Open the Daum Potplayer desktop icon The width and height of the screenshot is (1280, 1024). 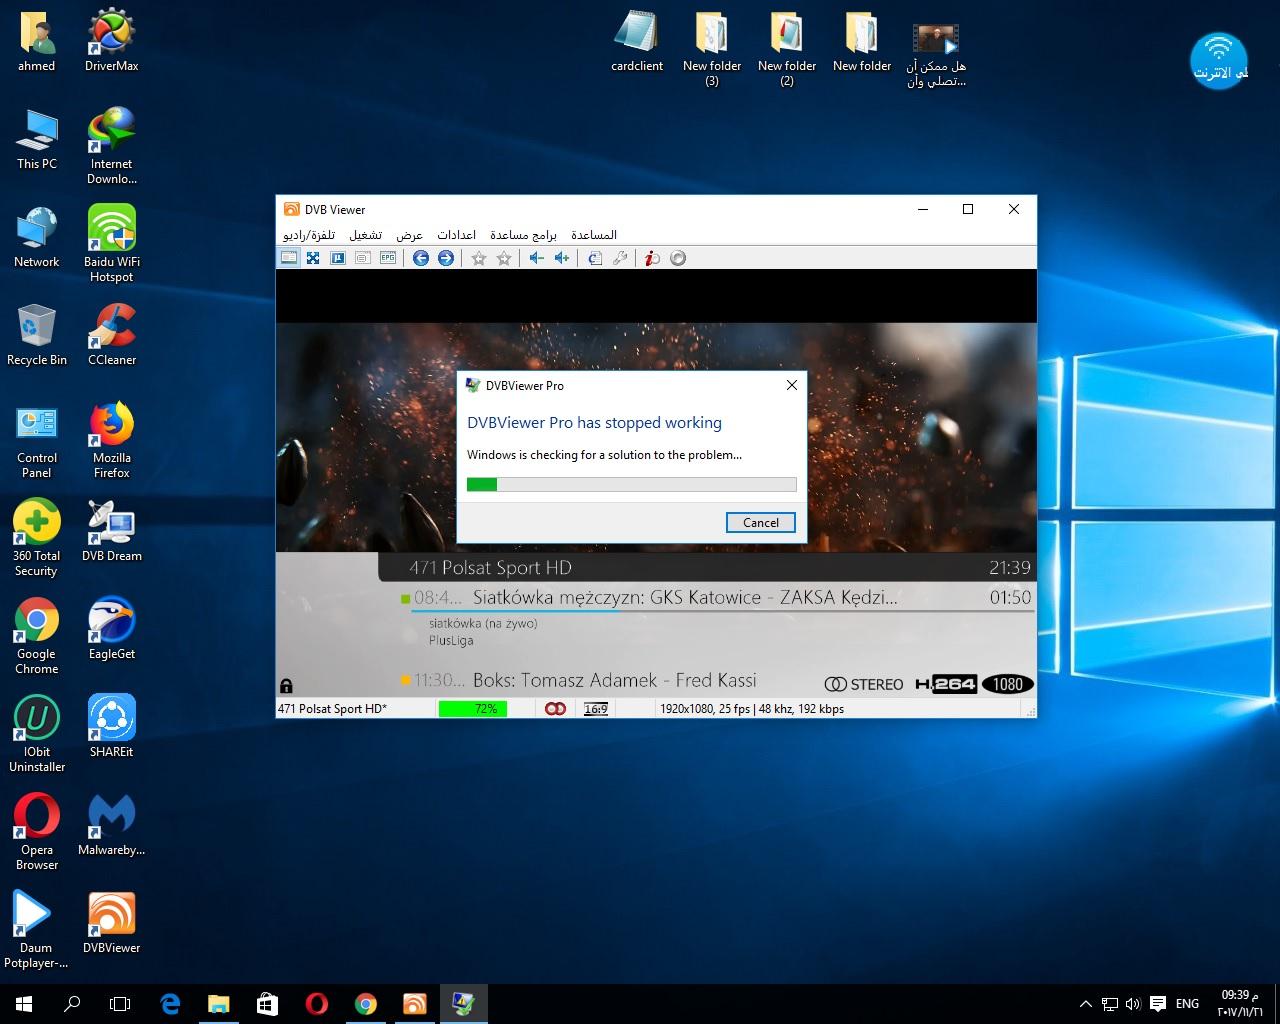[36, 930]
